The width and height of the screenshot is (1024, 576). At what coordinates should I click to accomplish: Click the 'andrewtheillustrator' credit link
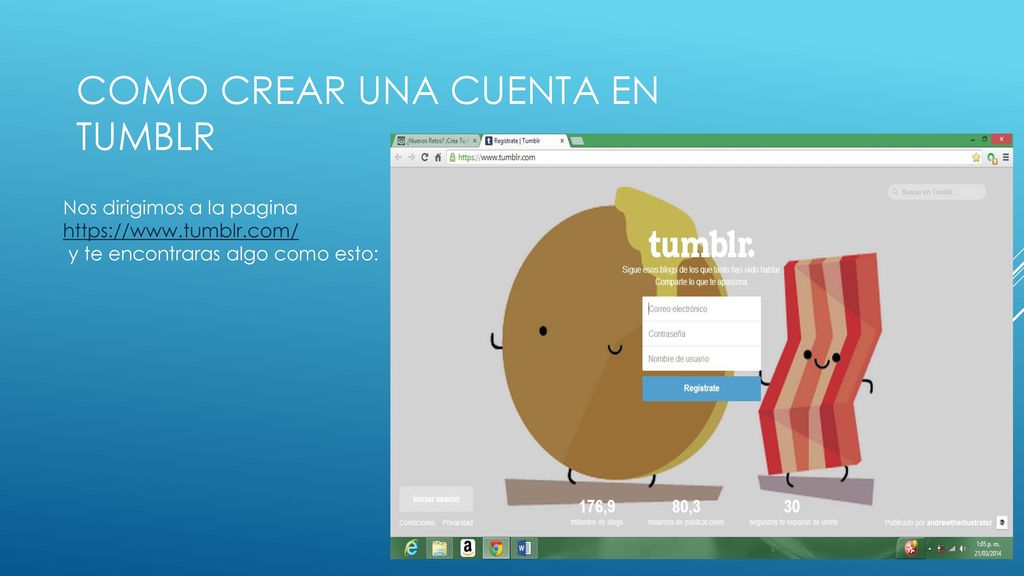click(959, 522)
